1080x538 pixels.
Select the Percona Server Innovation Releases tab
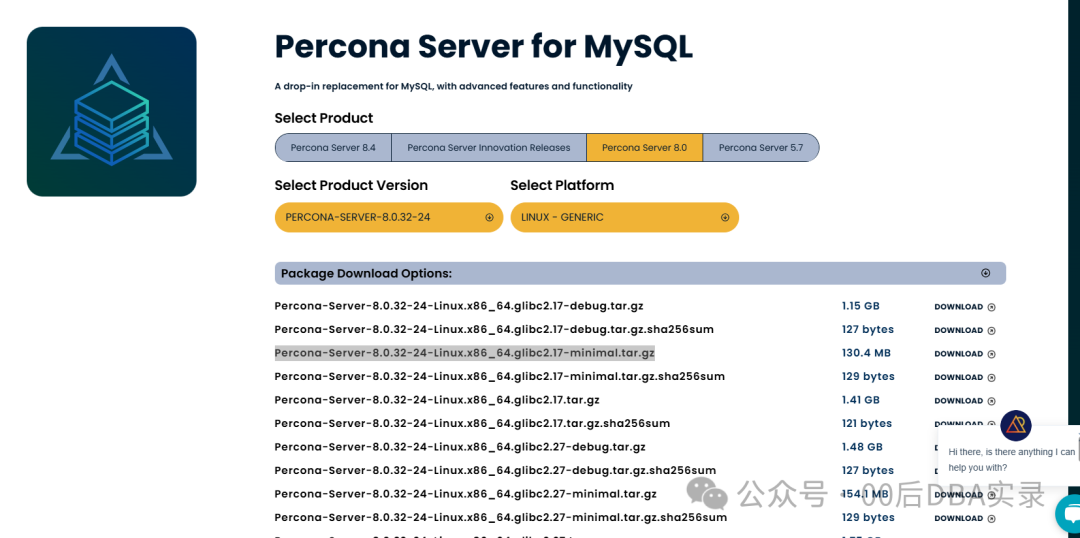tap(488, 148)
